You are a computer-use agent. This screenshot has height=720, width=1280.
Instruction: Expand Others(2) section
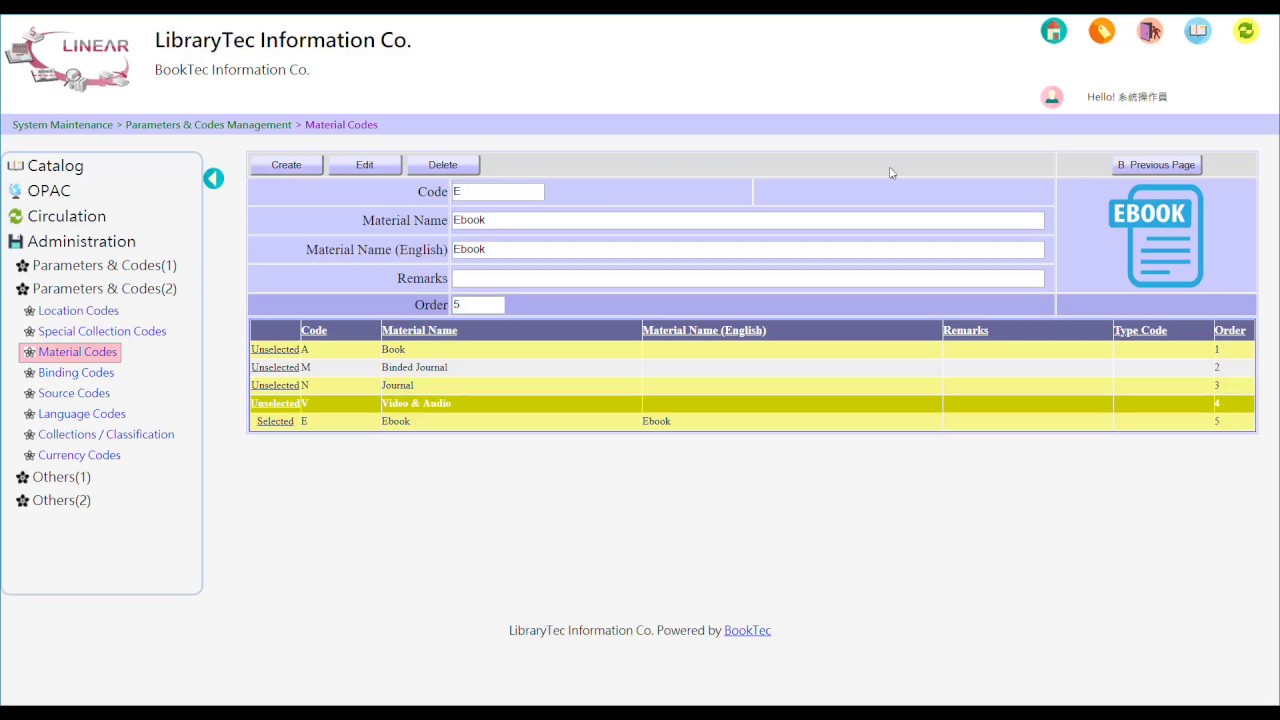click(x=62, y=500)
